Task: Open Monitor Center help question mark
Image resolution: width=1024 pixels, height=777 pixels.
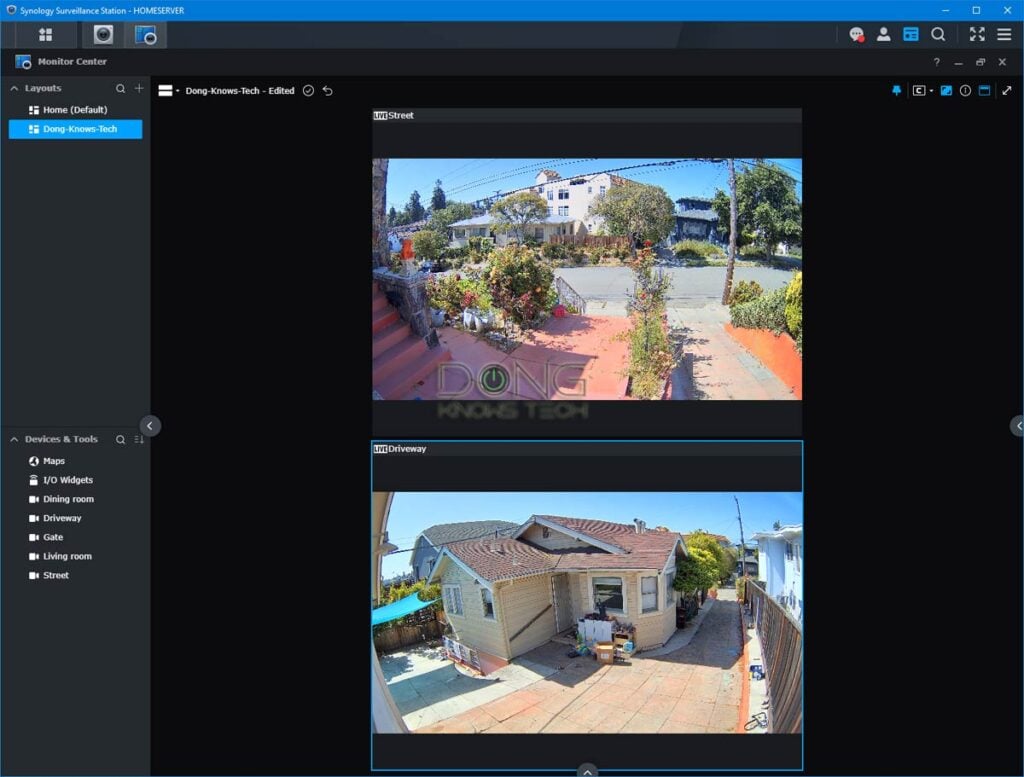Action: tap(936, 62)
